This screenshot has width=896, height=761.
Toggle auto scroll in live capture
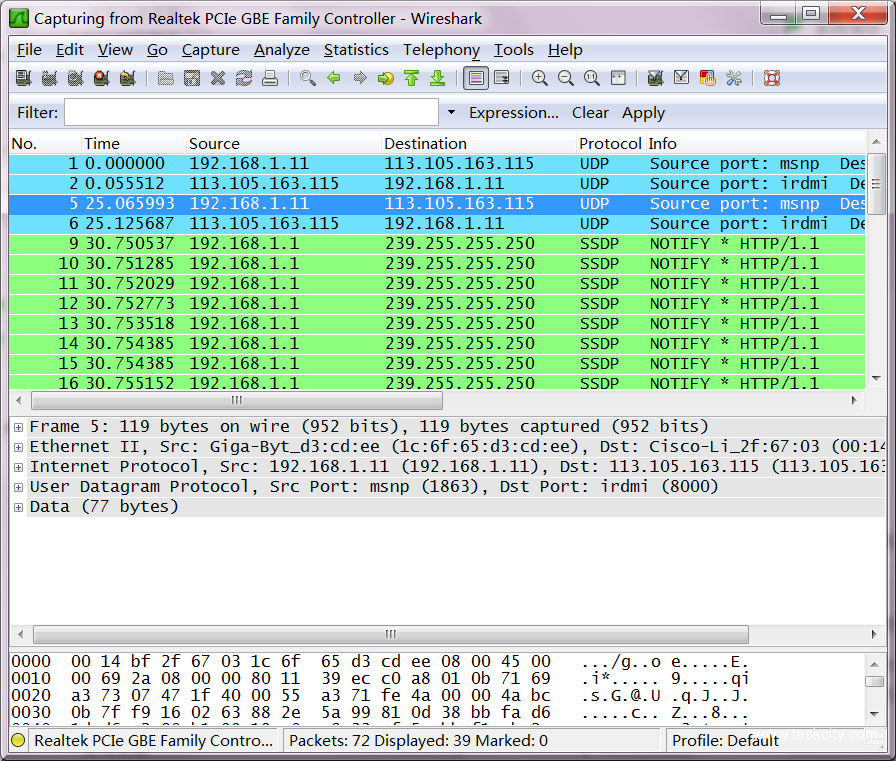click(502, 78)
